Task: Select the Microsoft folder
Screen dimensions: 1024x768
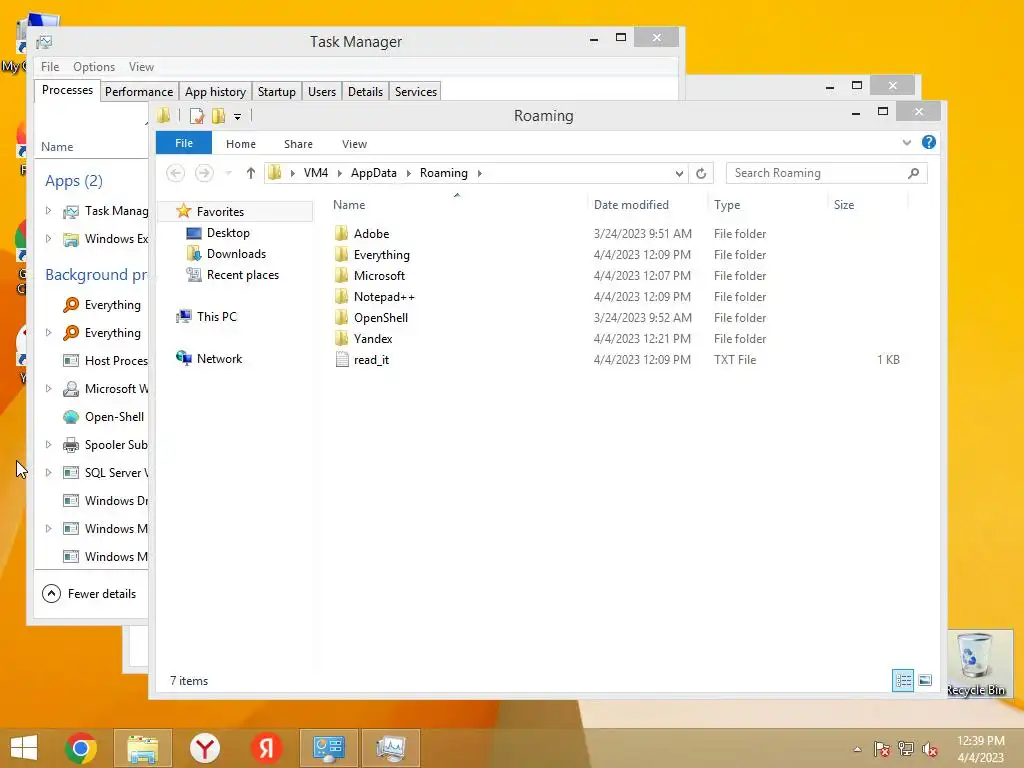Action: coord(379,276)
